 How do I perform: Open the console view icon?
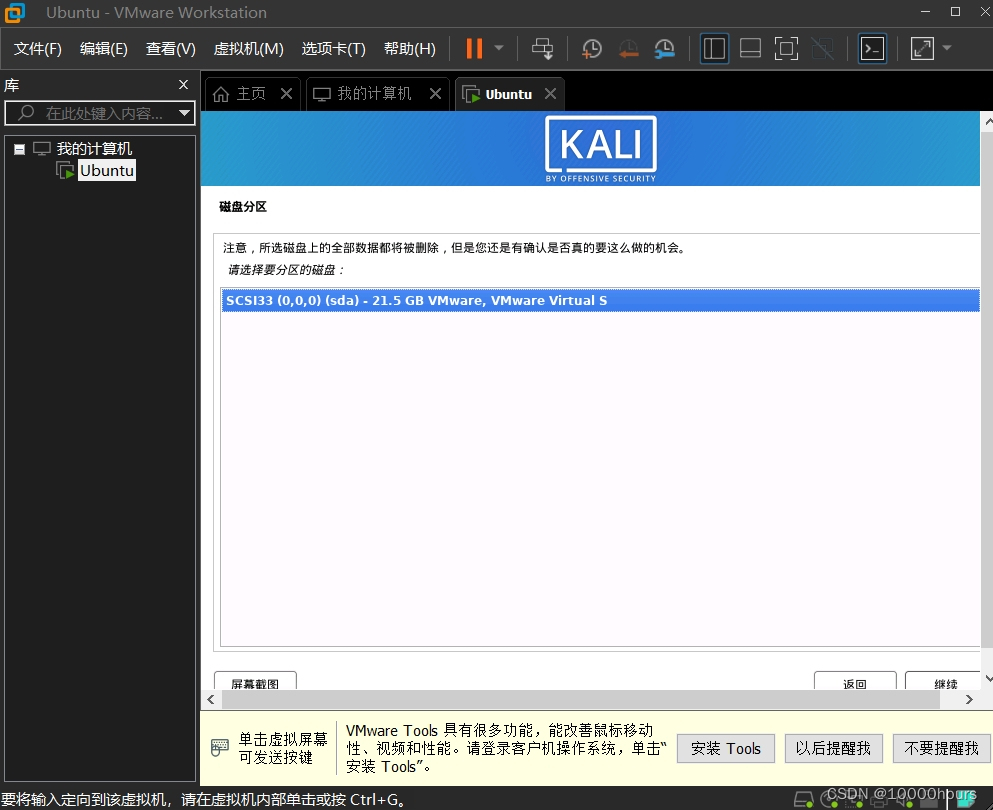(872, 49)
